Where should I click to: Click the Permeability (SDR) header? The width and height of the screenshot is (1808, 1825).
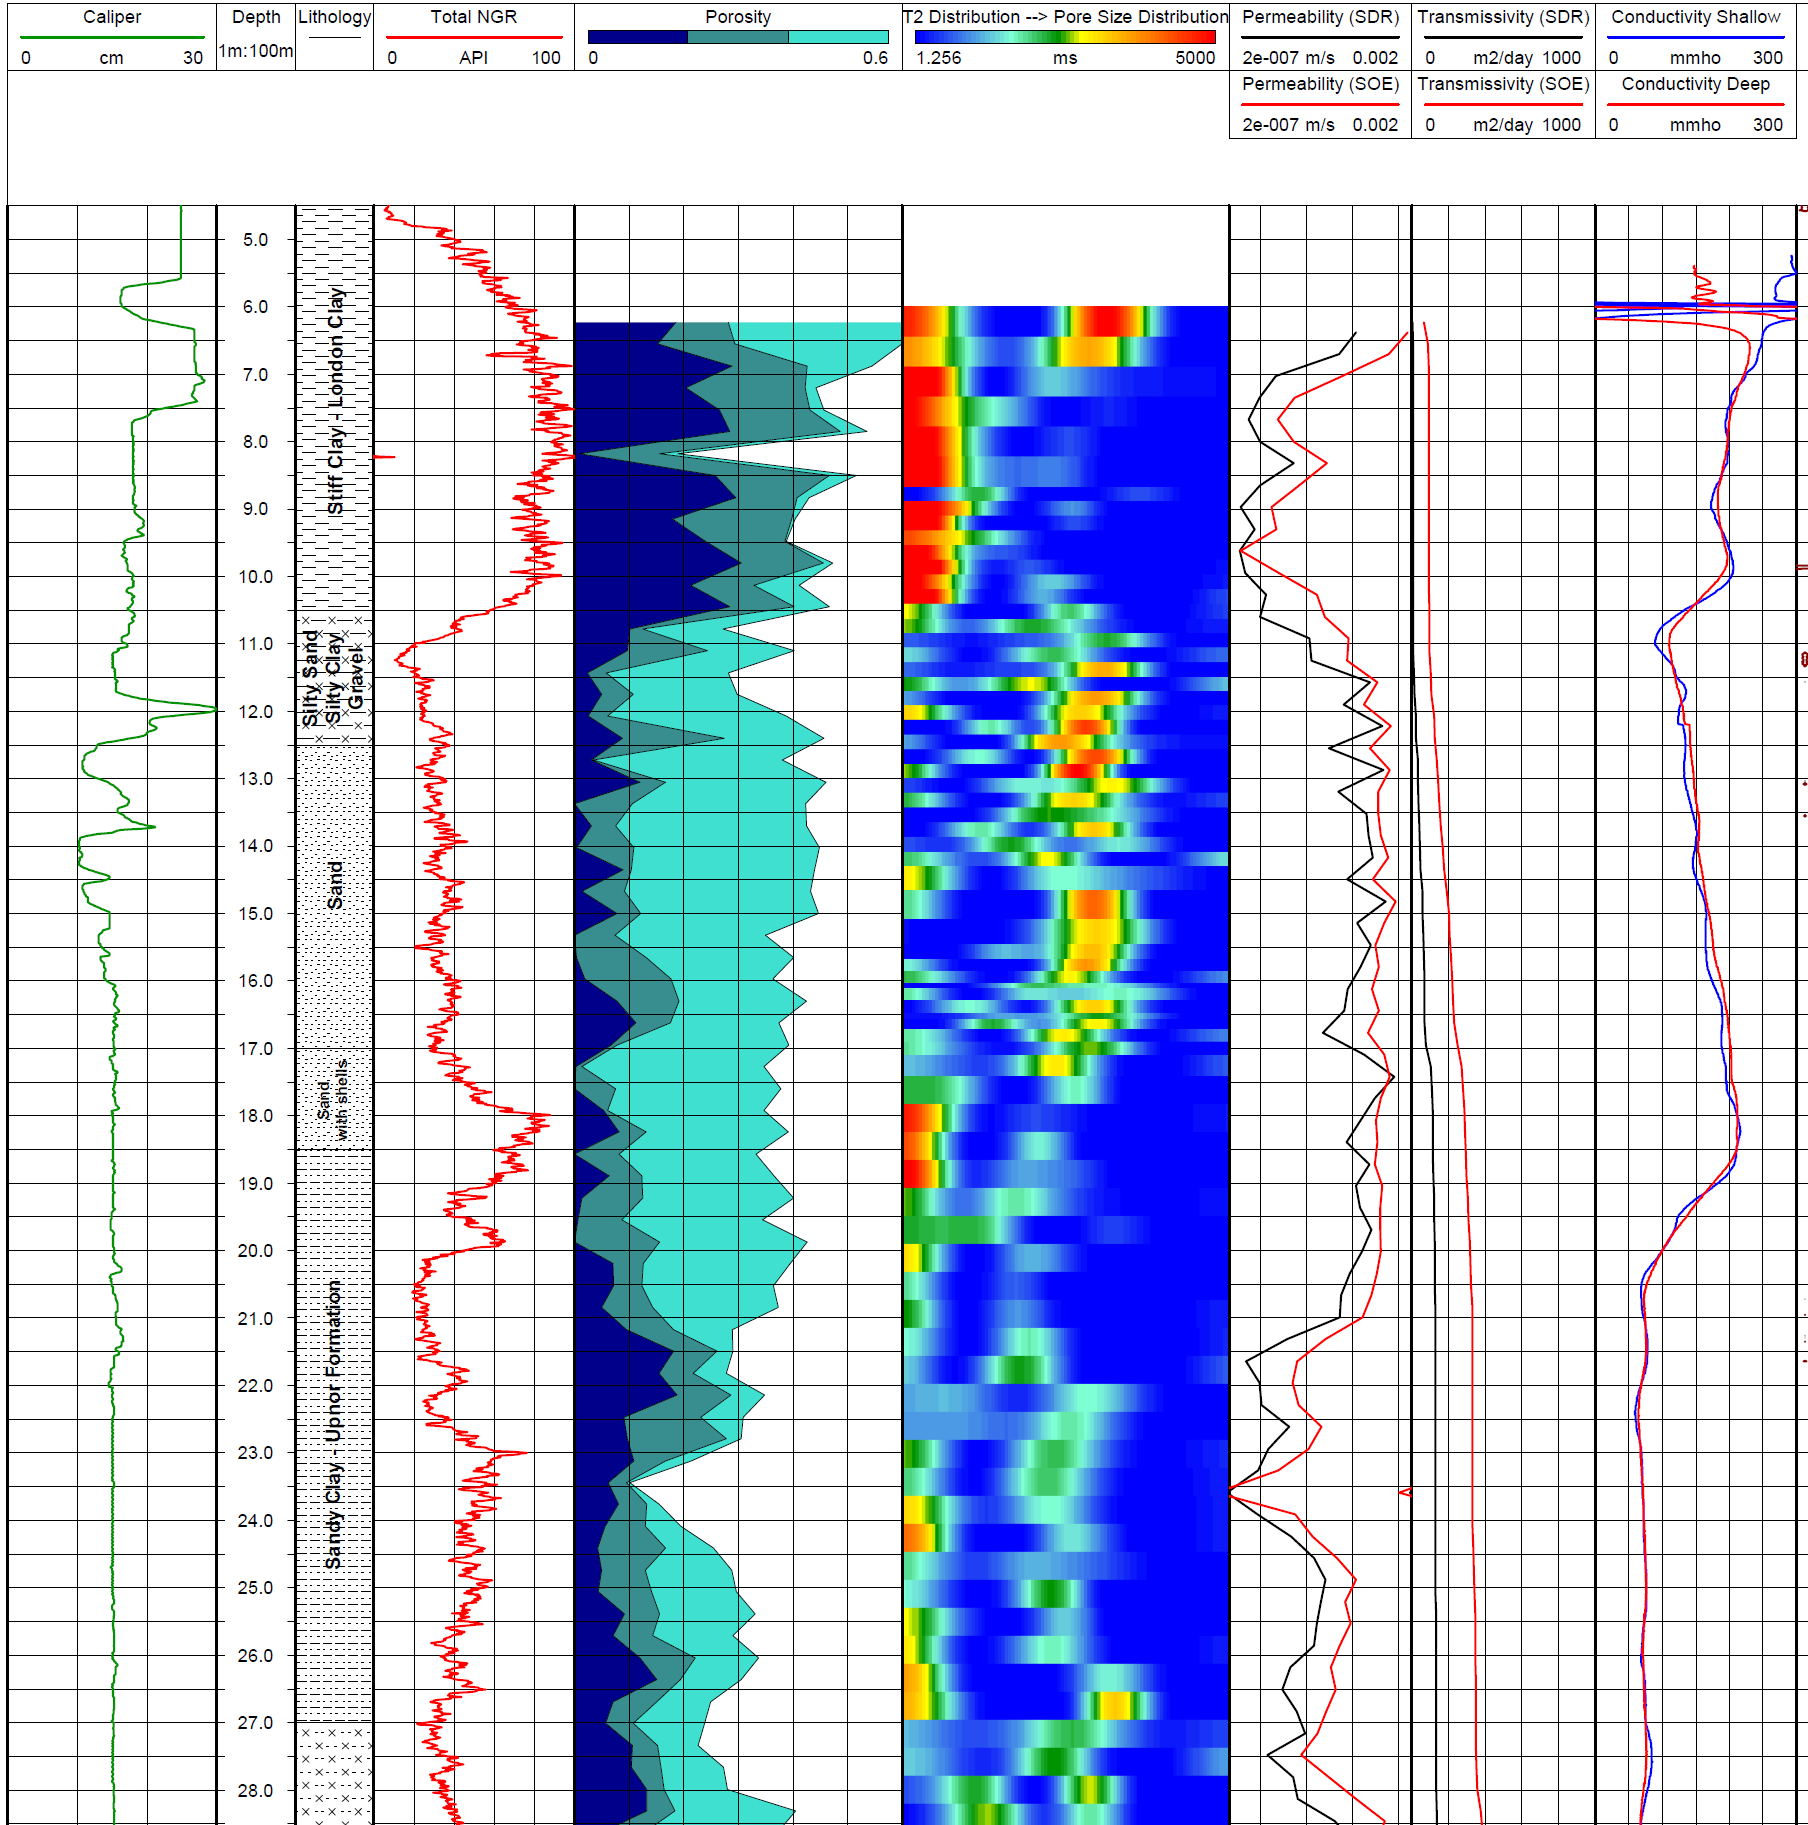pos(1320,17)
